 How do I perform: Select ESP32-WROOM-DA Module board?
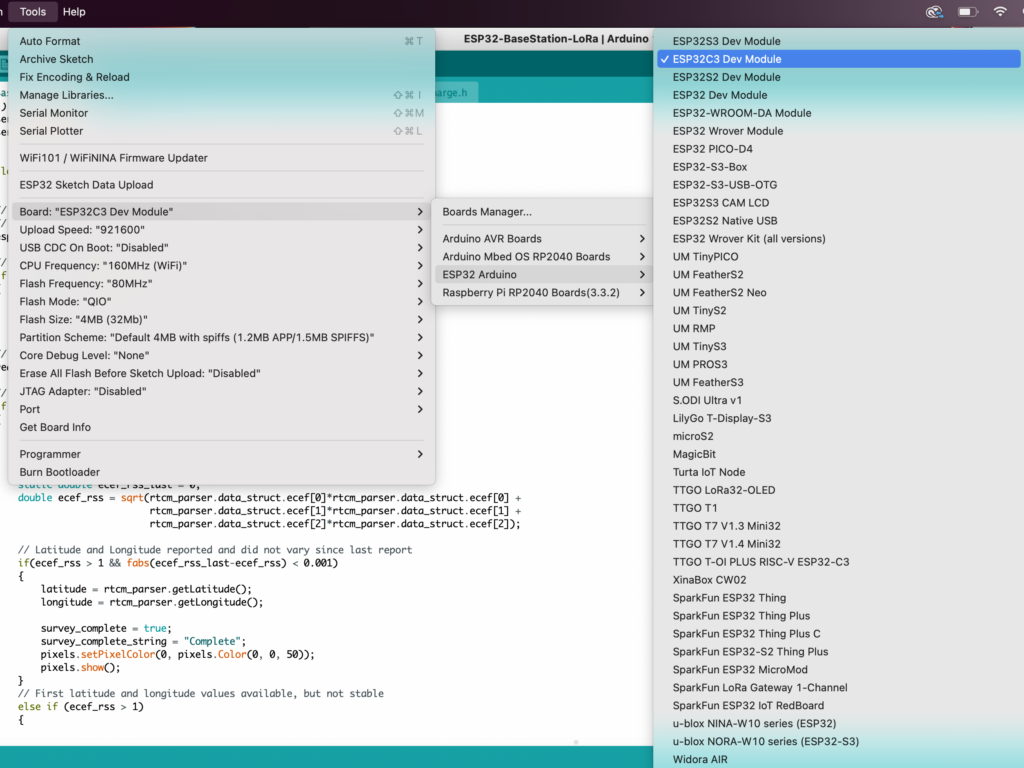pos(839,113)
